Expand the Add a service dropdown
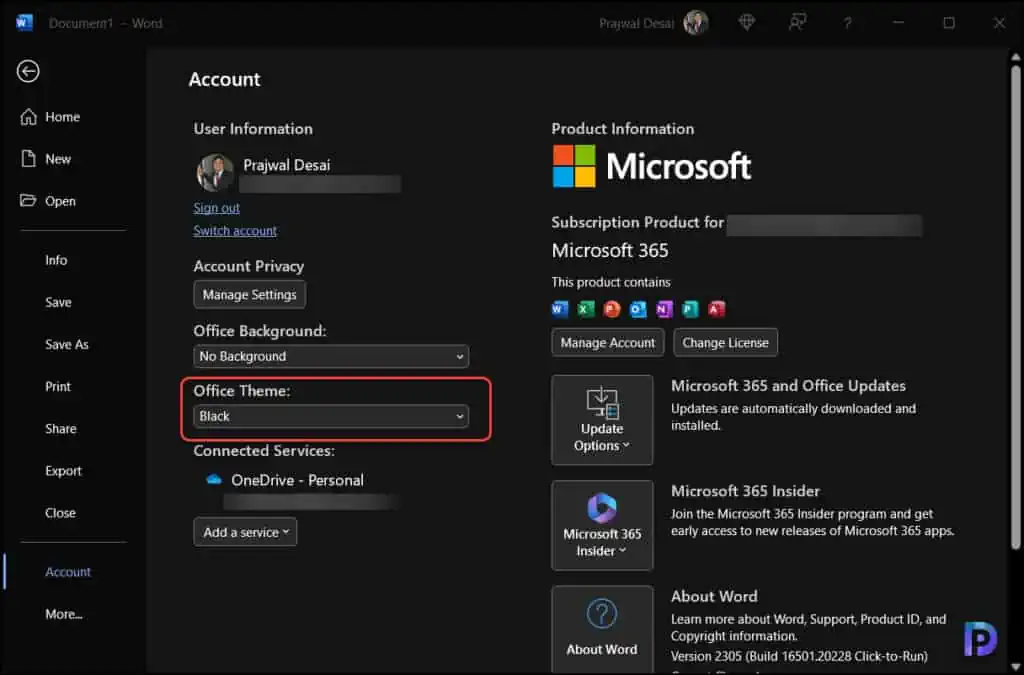The image size is (1024, 675). click(245, 532)
